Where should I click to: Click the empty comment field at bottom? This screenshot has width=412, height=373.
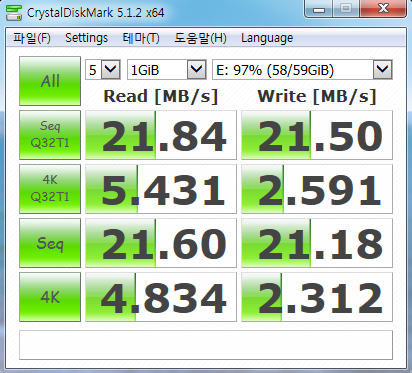(x=206, y=345)
